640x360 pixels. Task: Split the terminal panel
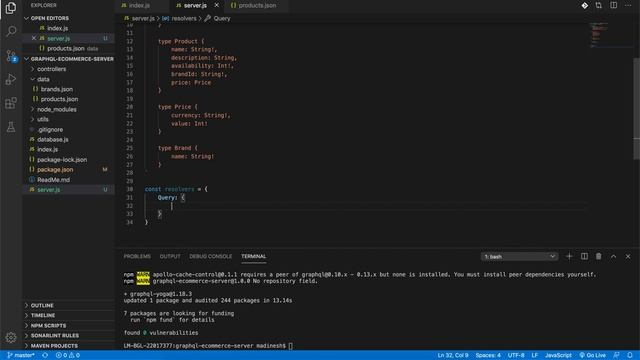(x=584, y=256)
